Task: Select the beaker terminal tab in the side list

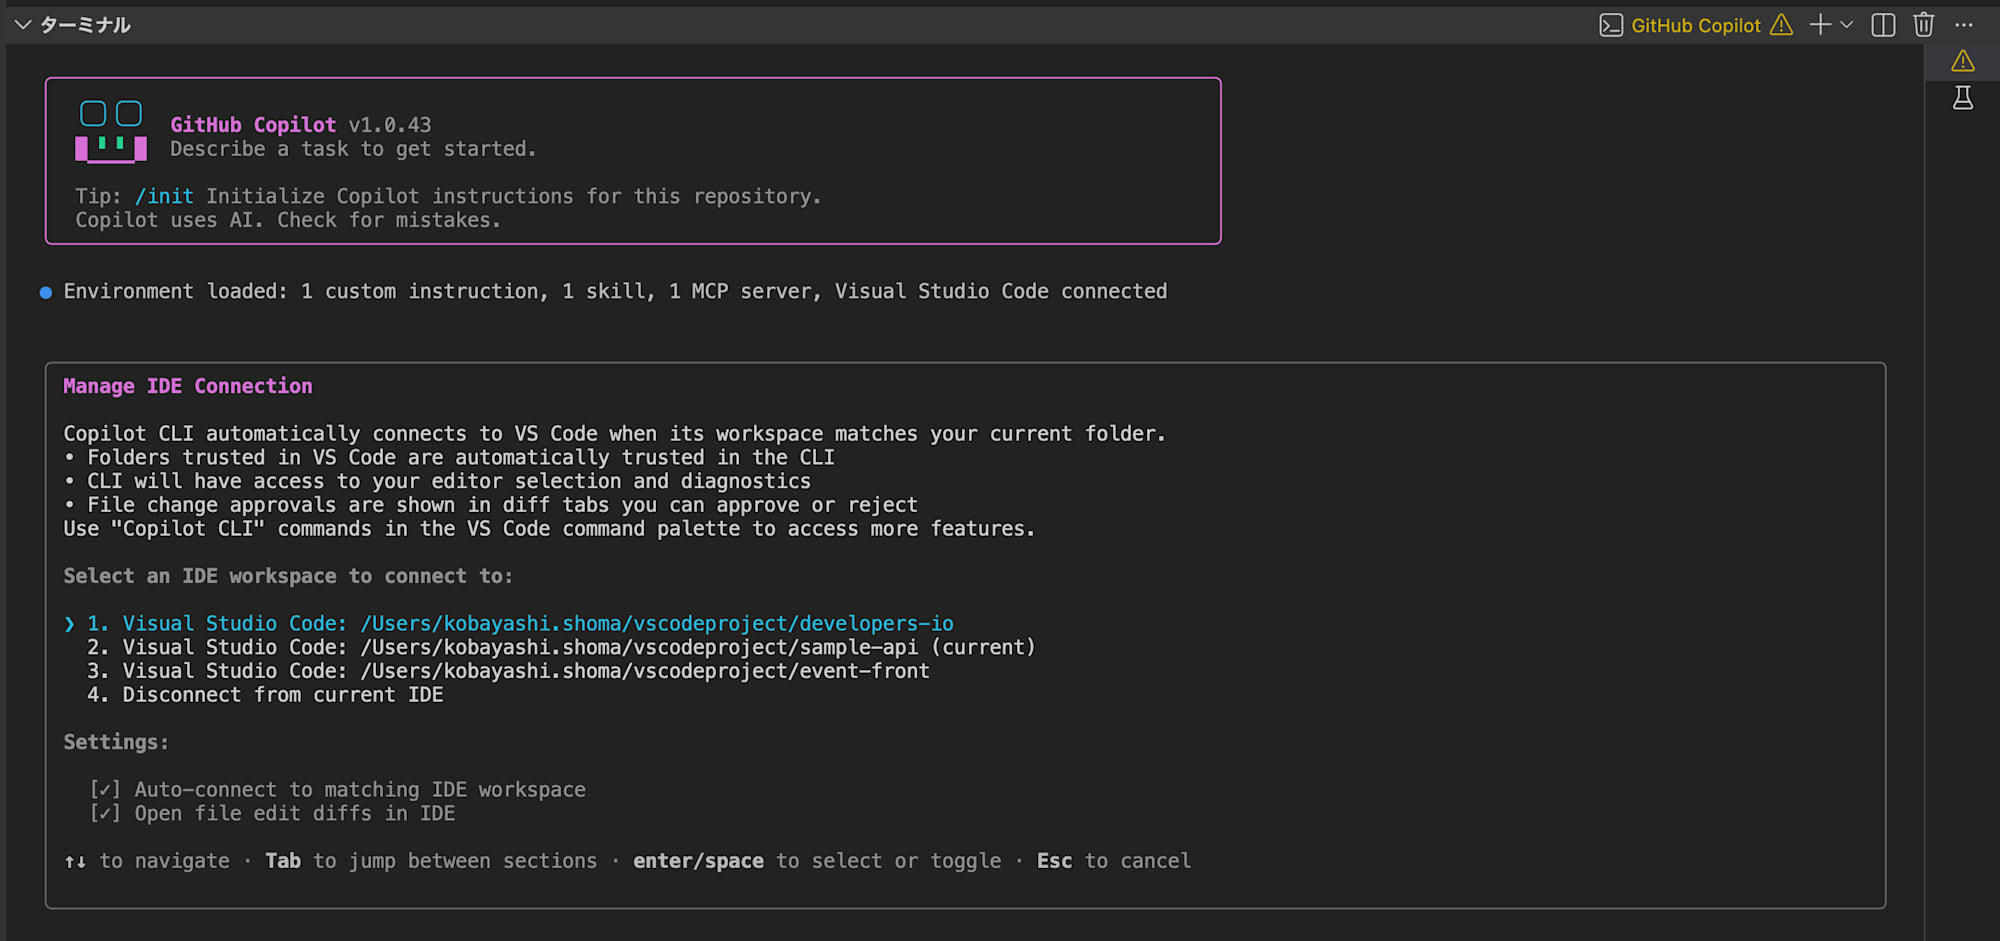Action: tap(1963, 98)
